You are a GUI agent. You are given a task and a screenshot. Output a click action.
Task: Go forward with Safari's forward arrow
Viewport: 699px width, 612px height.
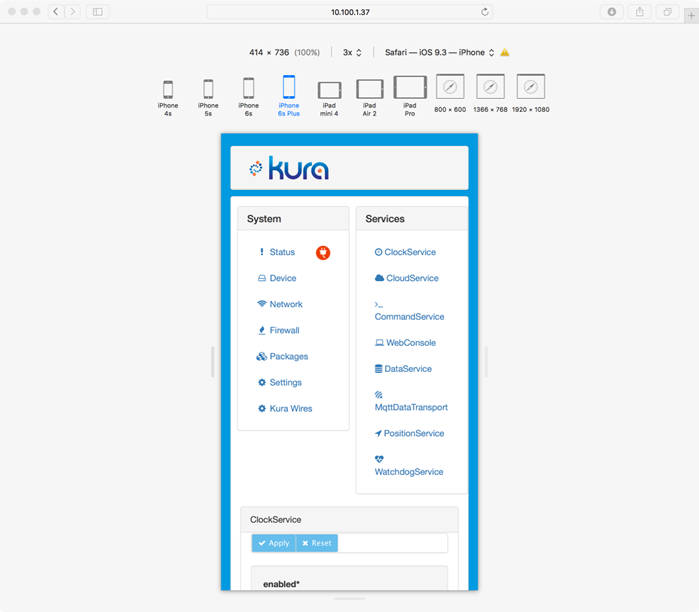coord(72,12)
